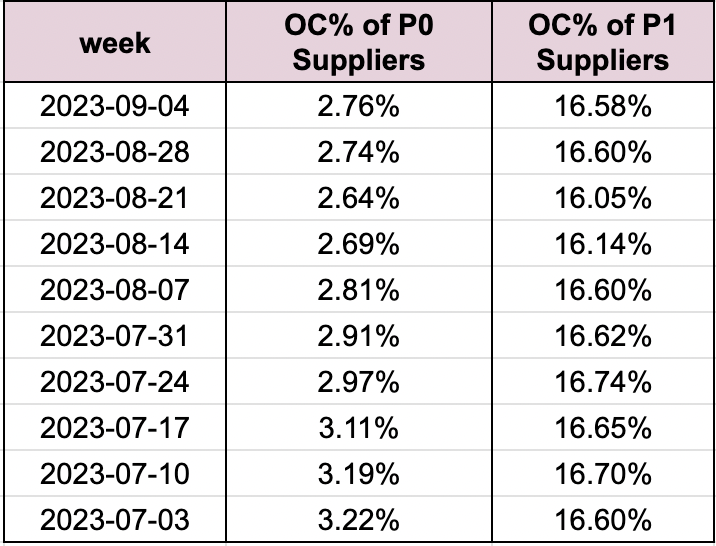Select the 16.74% P1 value cell
The height and width of the screenshot is (546, 716).
(601, 382)
